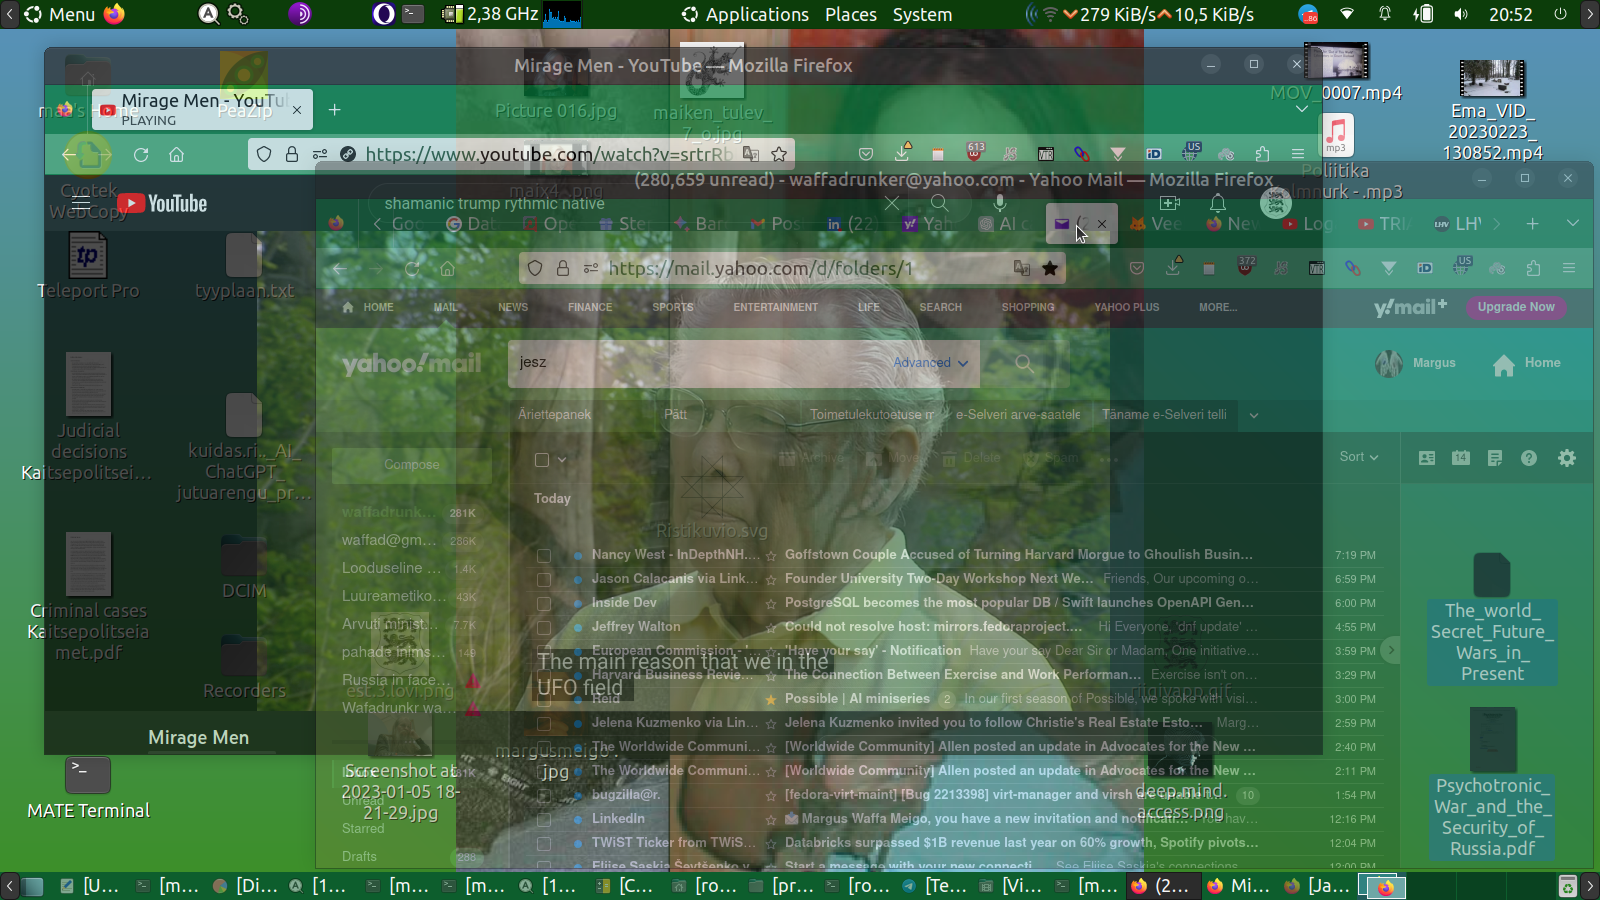Open the FINANCE link in Yahoo navigation
This screenshot has width=1600, height=900.
590,307
